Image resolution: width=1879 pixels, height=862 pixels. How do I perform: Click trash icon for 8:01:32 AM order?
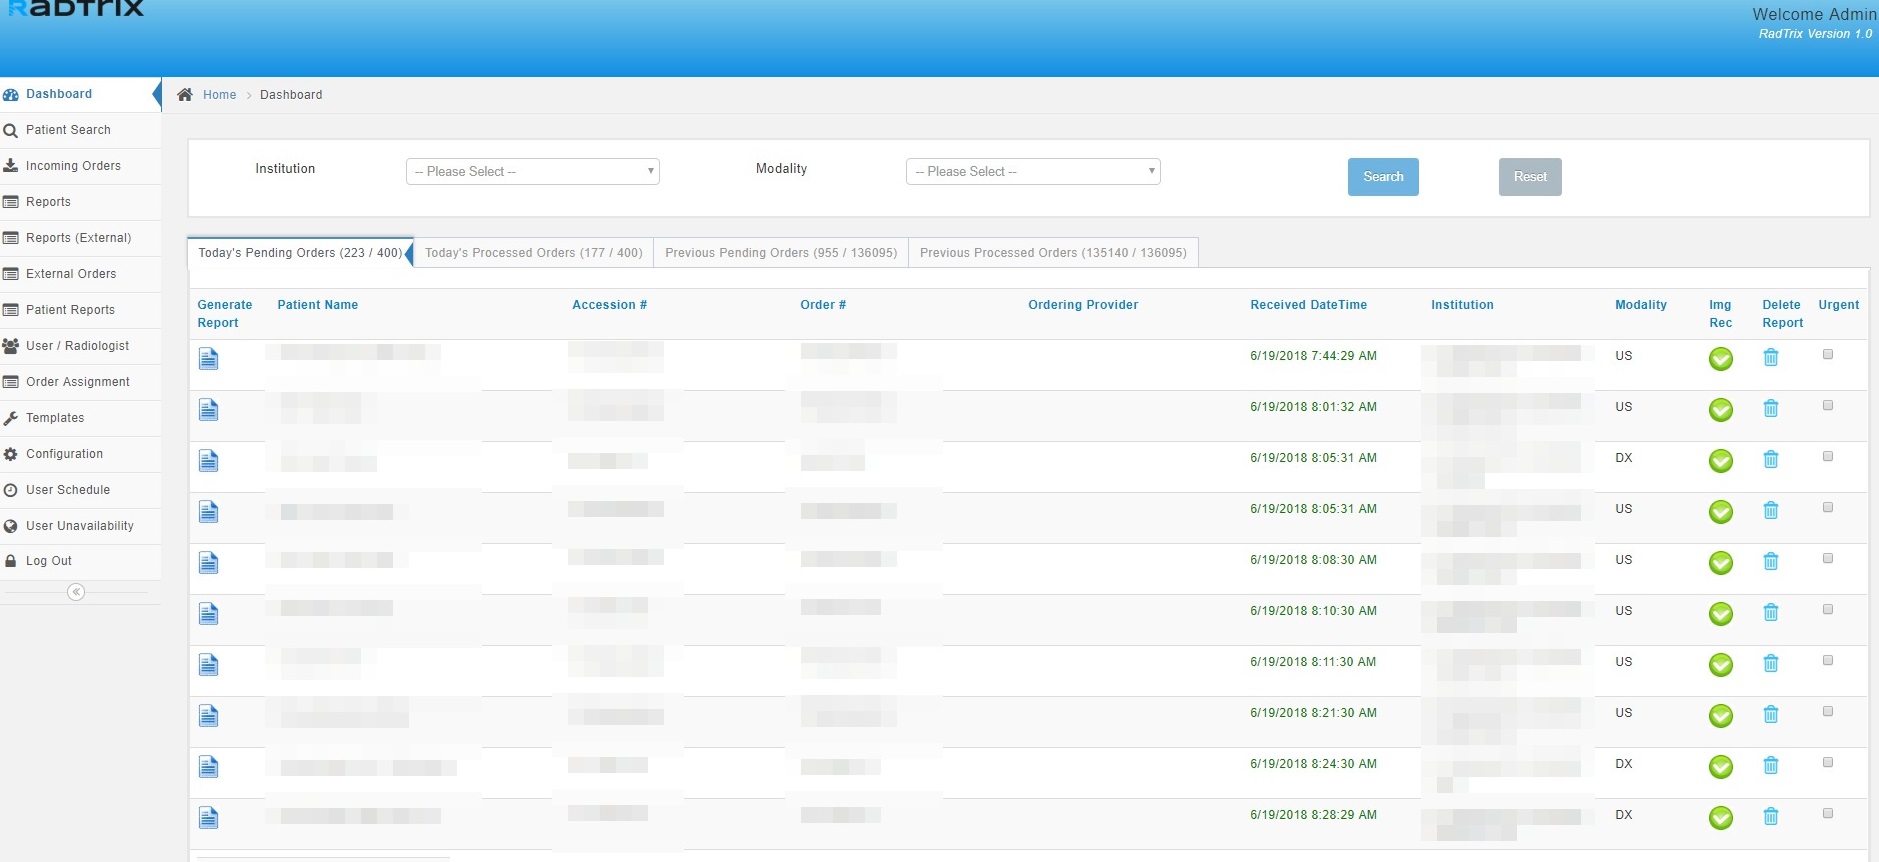click(x=1770, y=409)
